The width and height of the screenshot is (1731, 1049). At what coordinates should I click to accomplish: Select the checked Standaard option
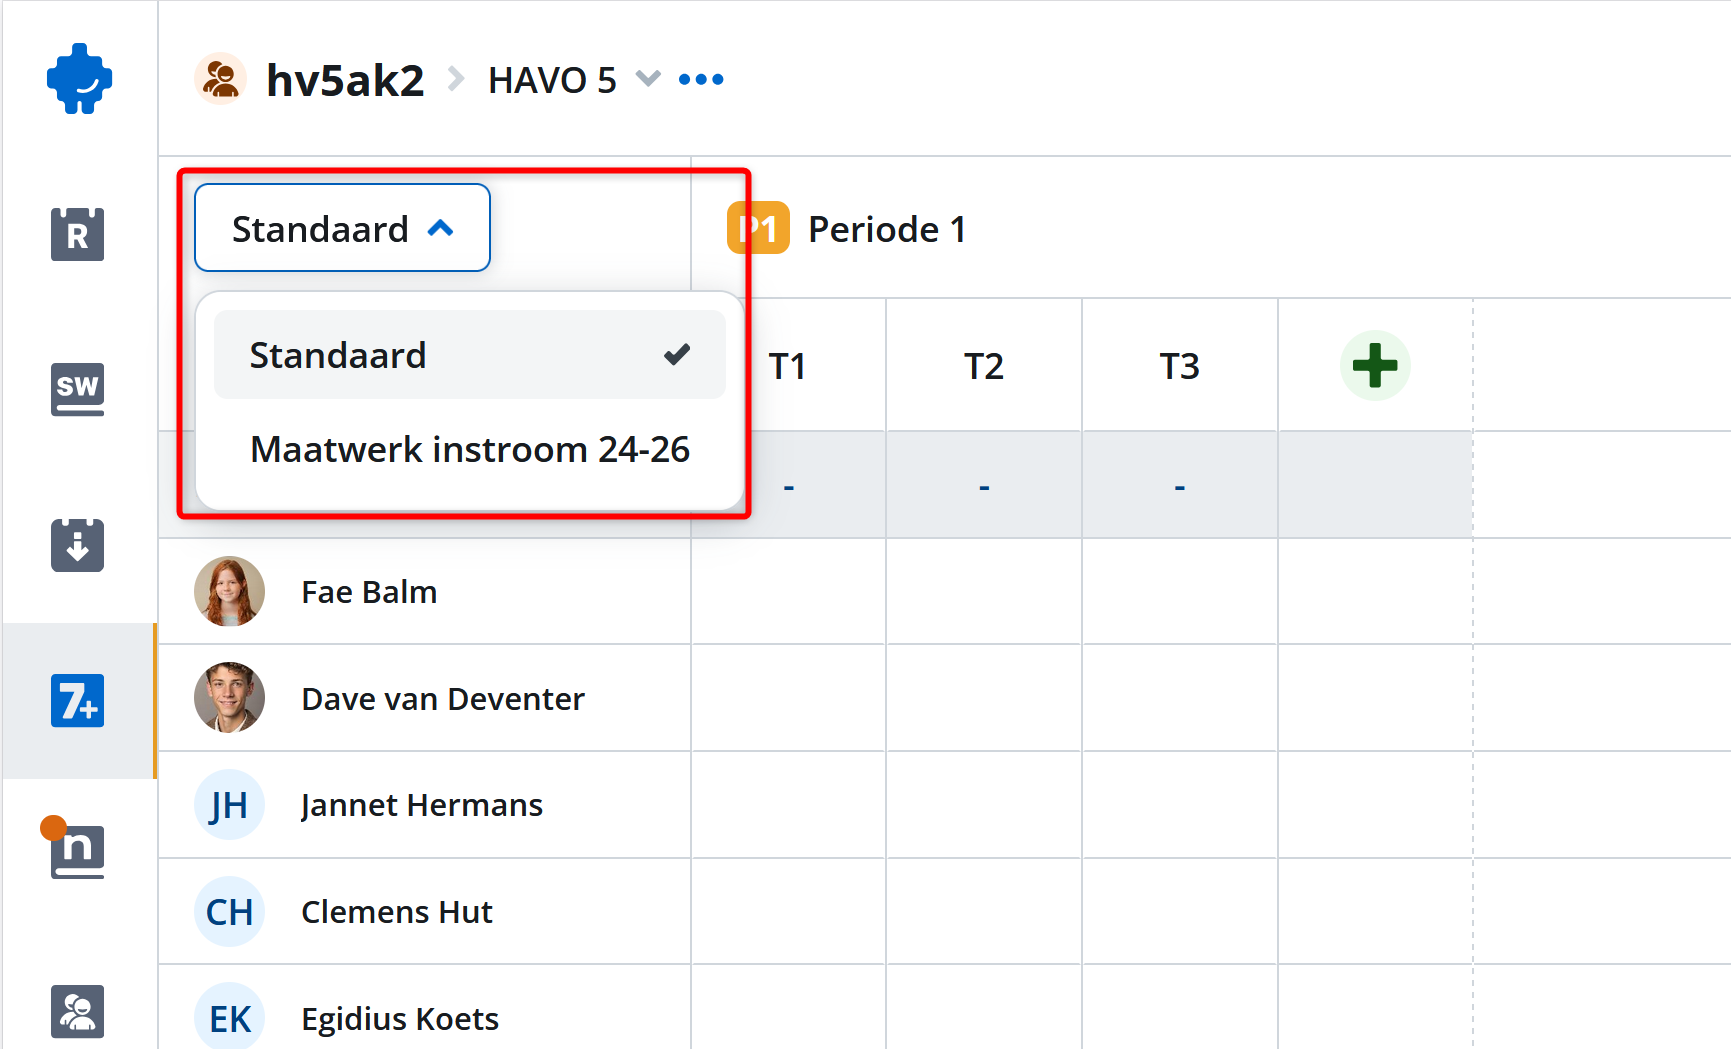[x=469, y=355]
